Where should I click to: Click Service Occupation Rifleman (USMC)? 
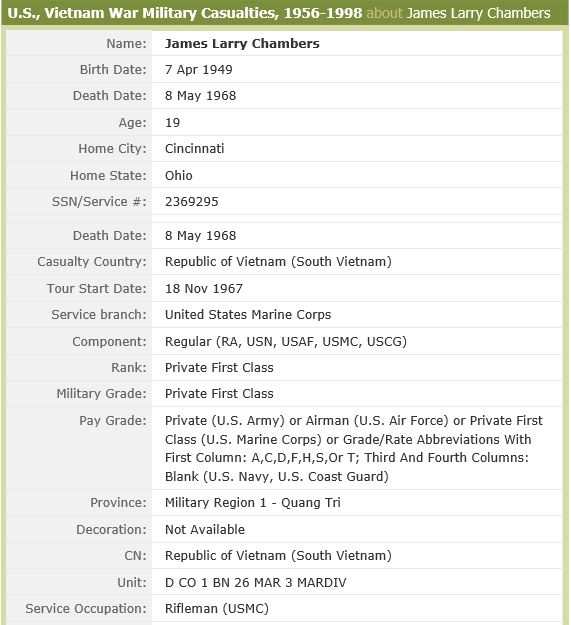[x=217, y=609]
